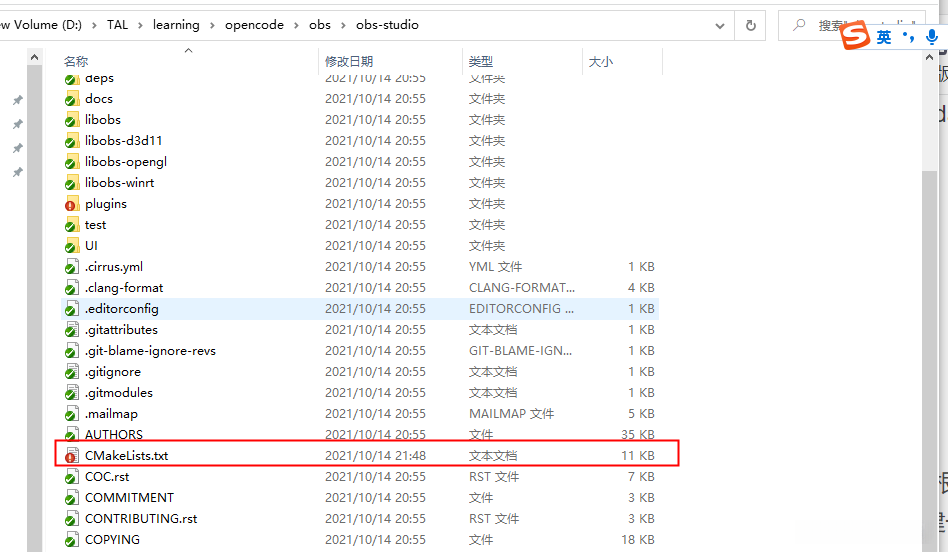Screen dimensions: 948x552
Task: Expand the chevron after TAL in path
Action: point(140,25)
